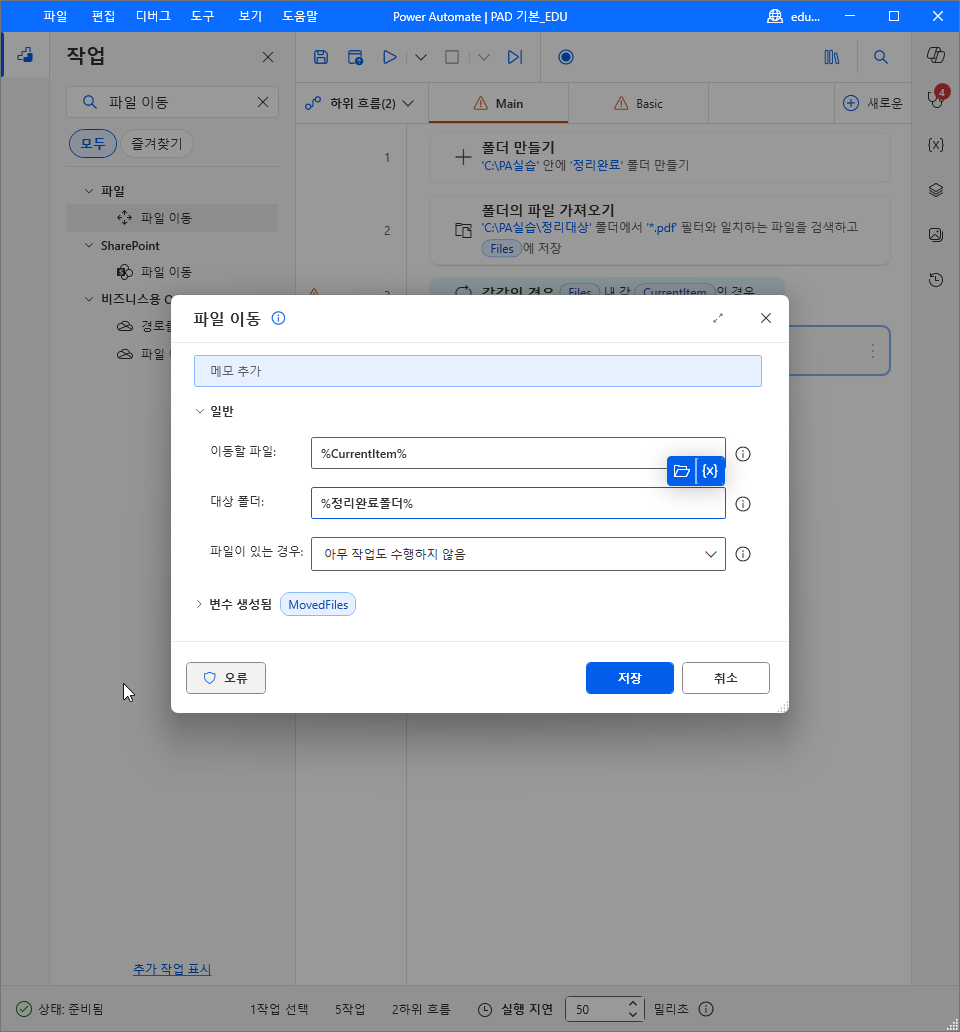Open the asset library icon
Screen dimensions: 960x1032
point(832,57)
